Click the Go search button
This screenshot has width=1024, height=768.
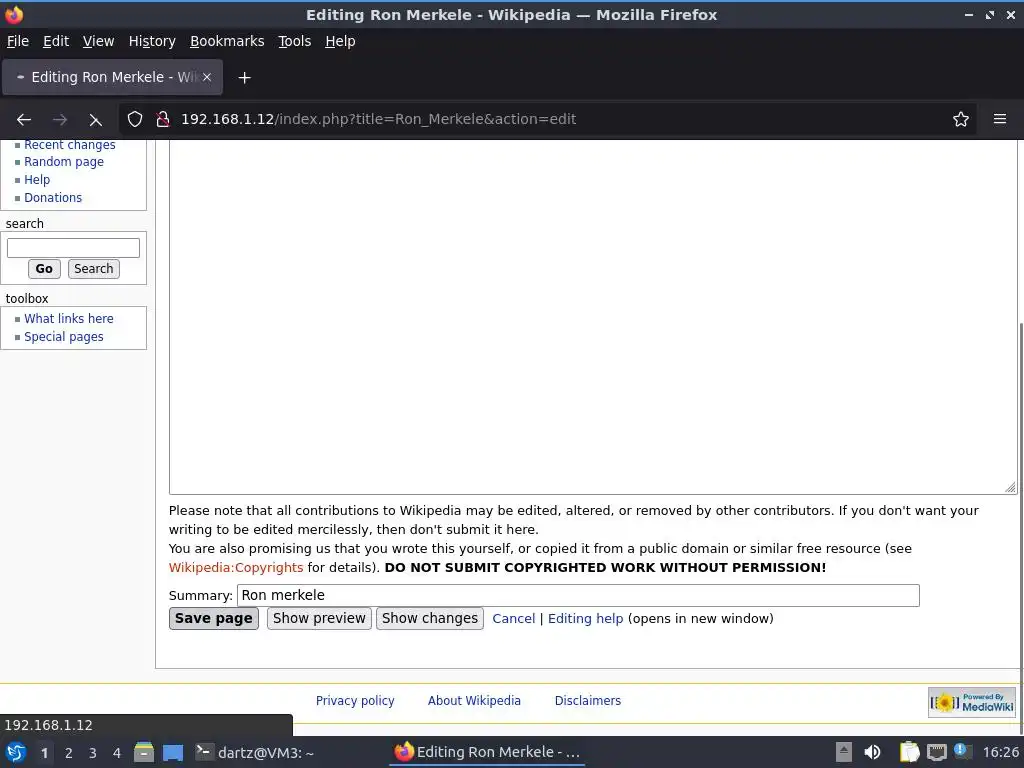point(44,269)
